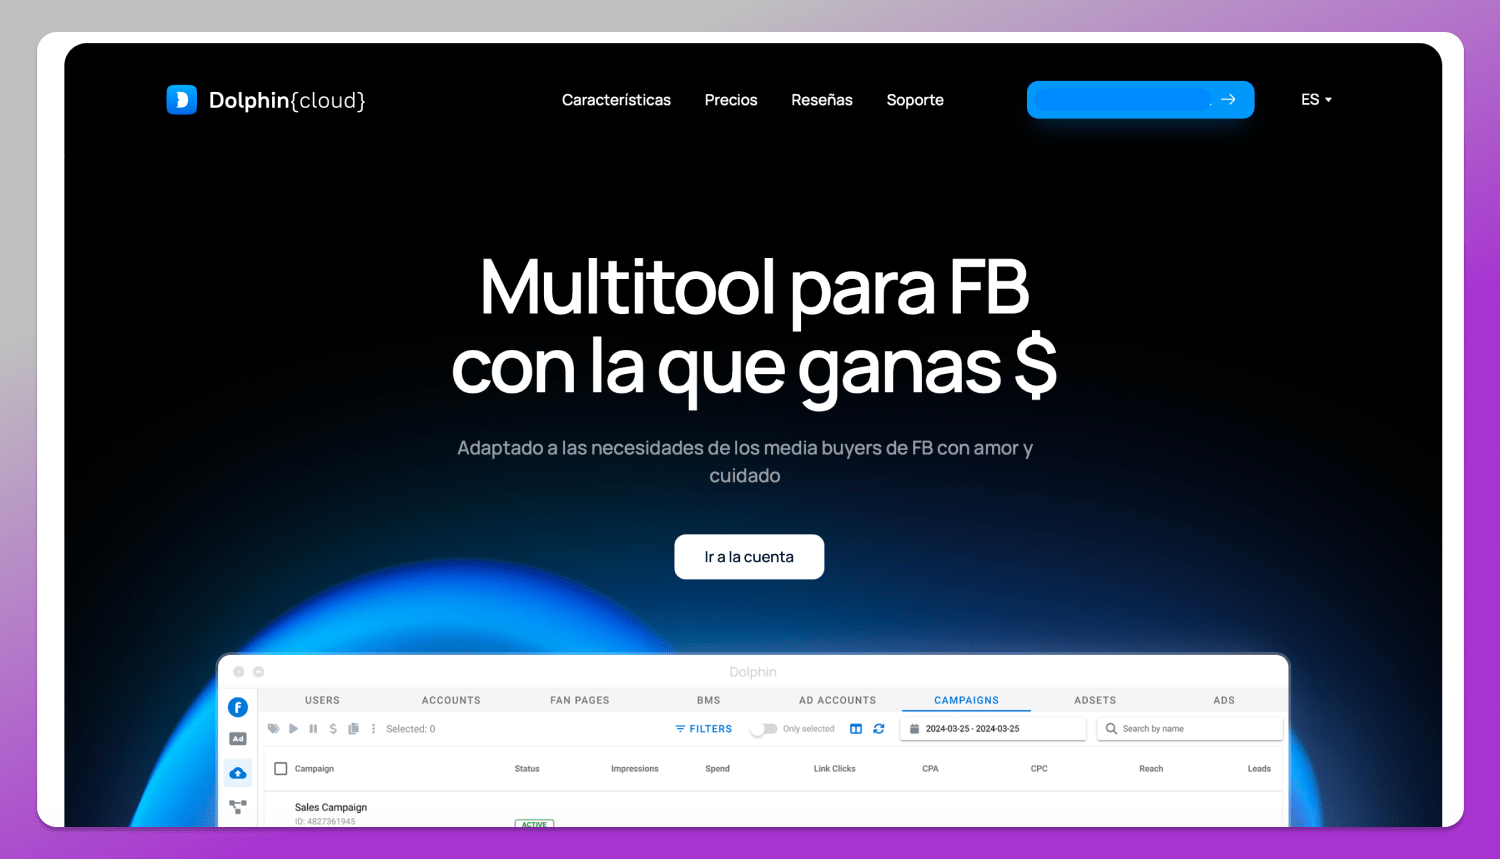
Task: Click the blue header call-to-action button
Action: (1140, 100)
